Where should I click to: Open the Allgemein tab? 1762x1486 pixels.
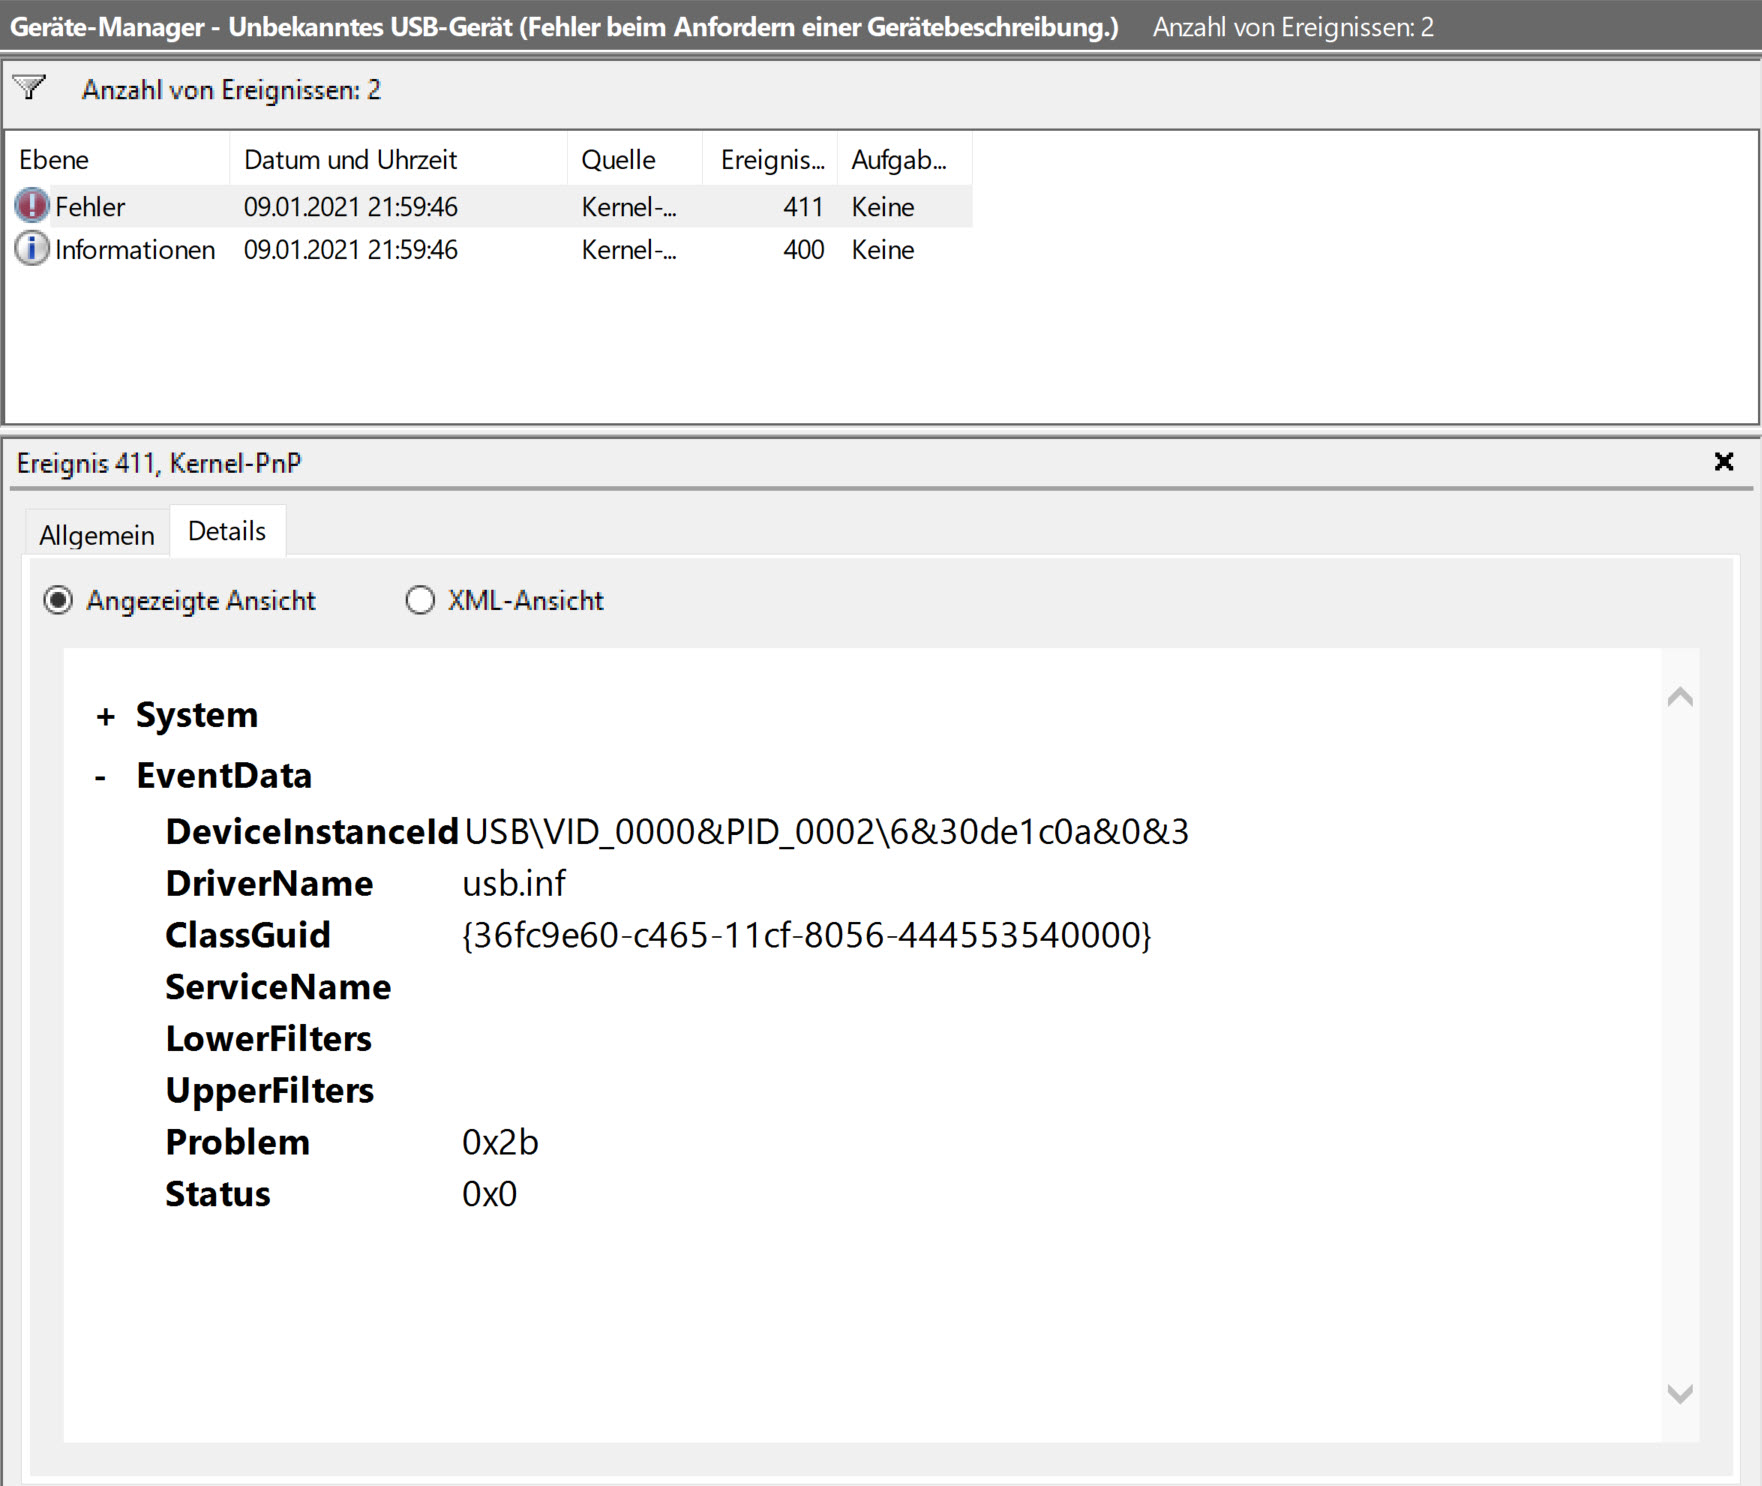click(96, 535)
